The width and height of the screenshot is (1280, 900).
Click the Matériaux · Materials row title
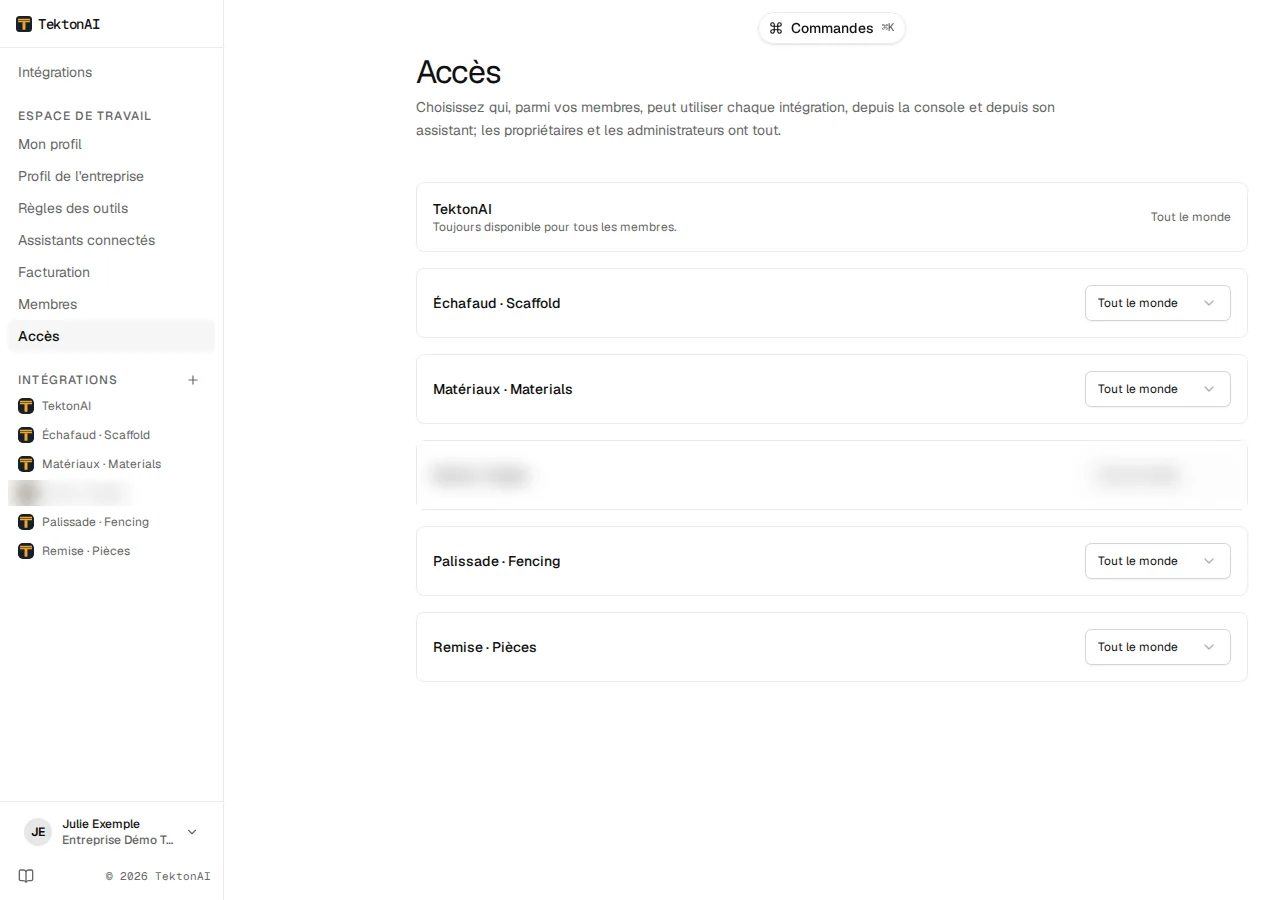click(503, 389)
